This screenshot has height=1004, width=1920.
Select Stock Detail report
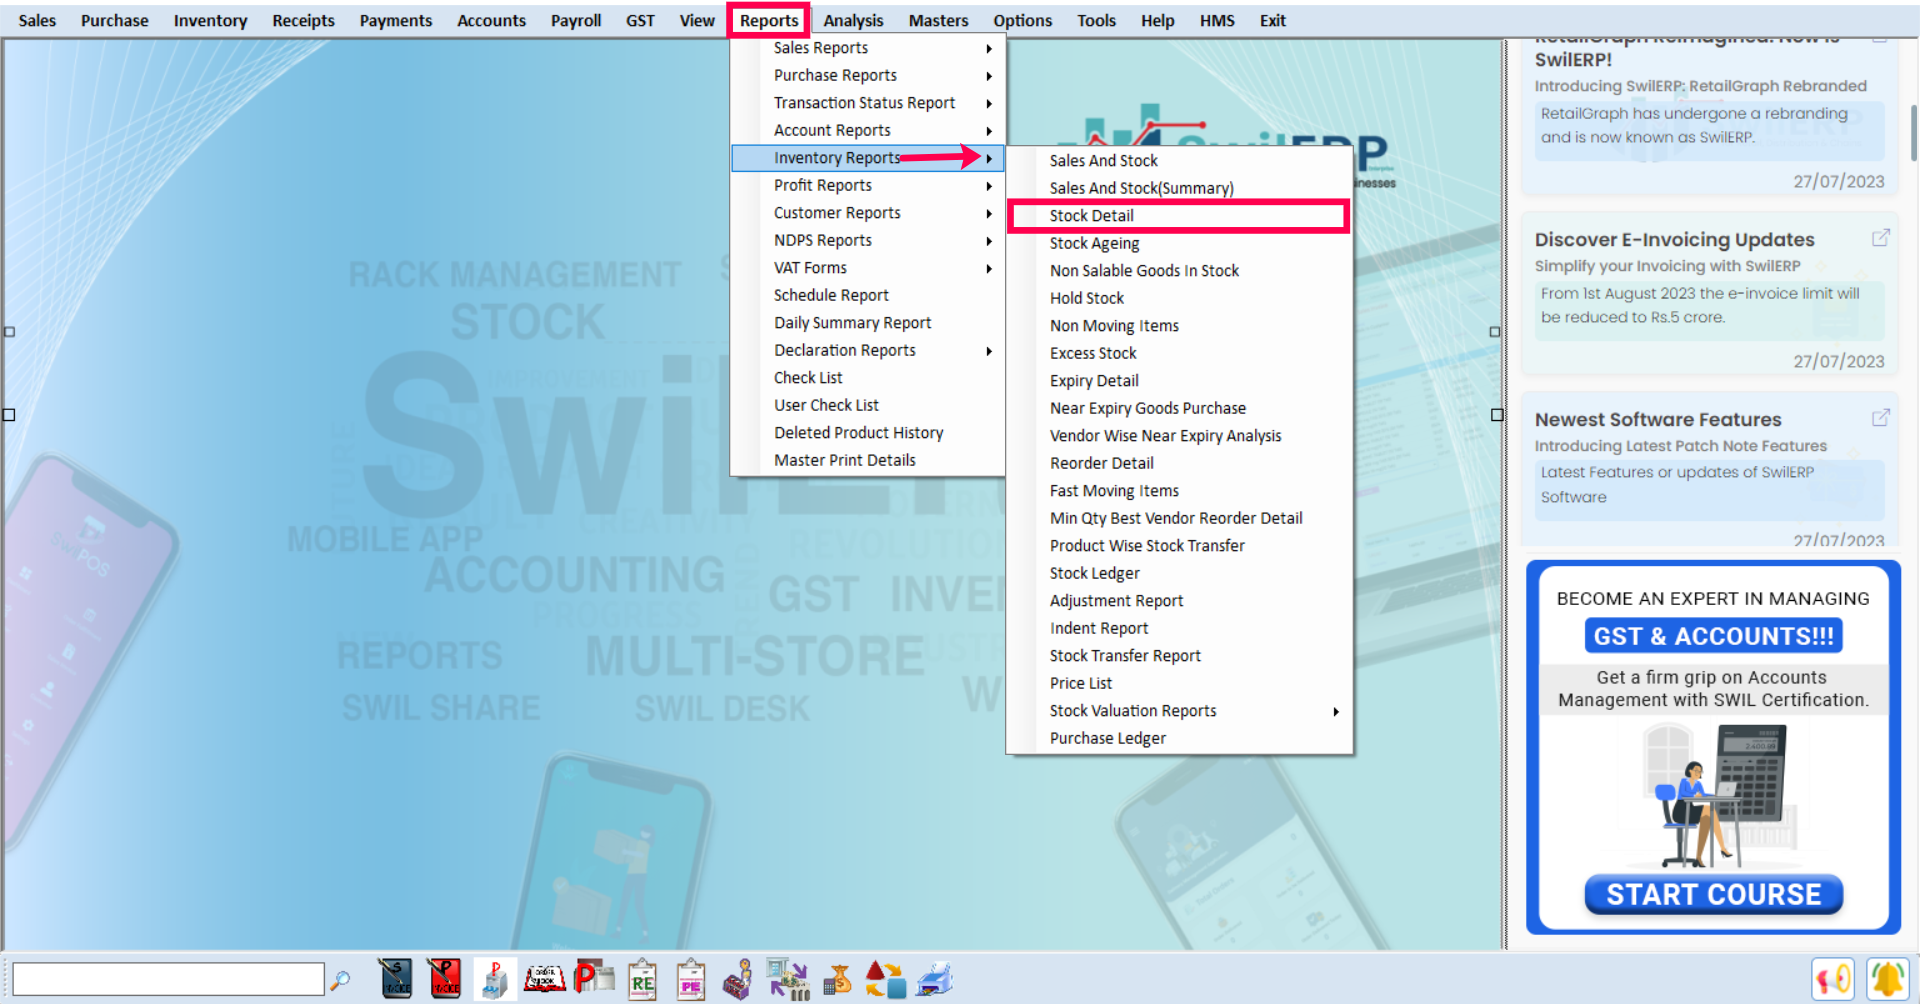(1179, 216)
